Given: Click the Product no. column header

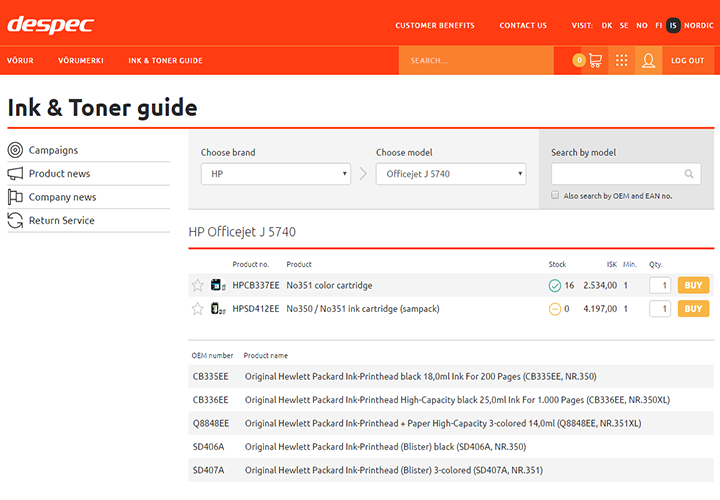Looking at the screenshot, I should (x=250, y=264).
